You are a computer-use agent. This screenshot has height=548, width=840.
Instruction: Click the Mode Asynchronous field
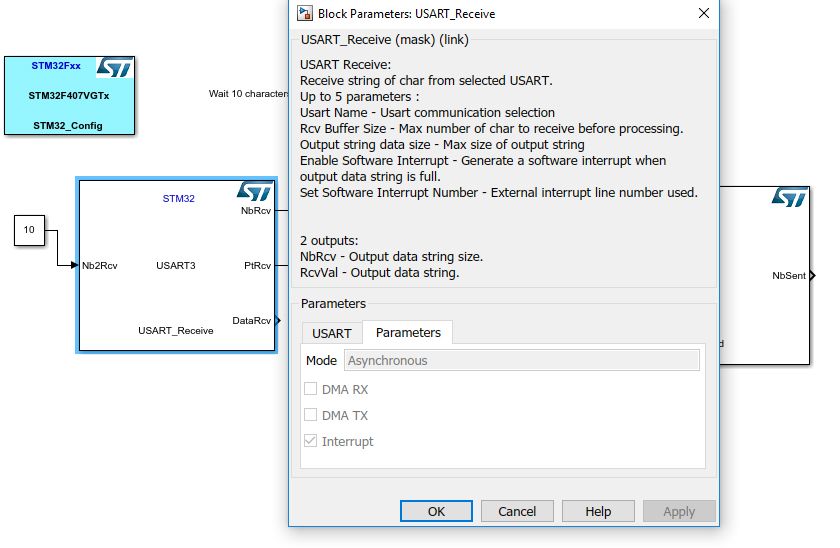tap(521, 360)
